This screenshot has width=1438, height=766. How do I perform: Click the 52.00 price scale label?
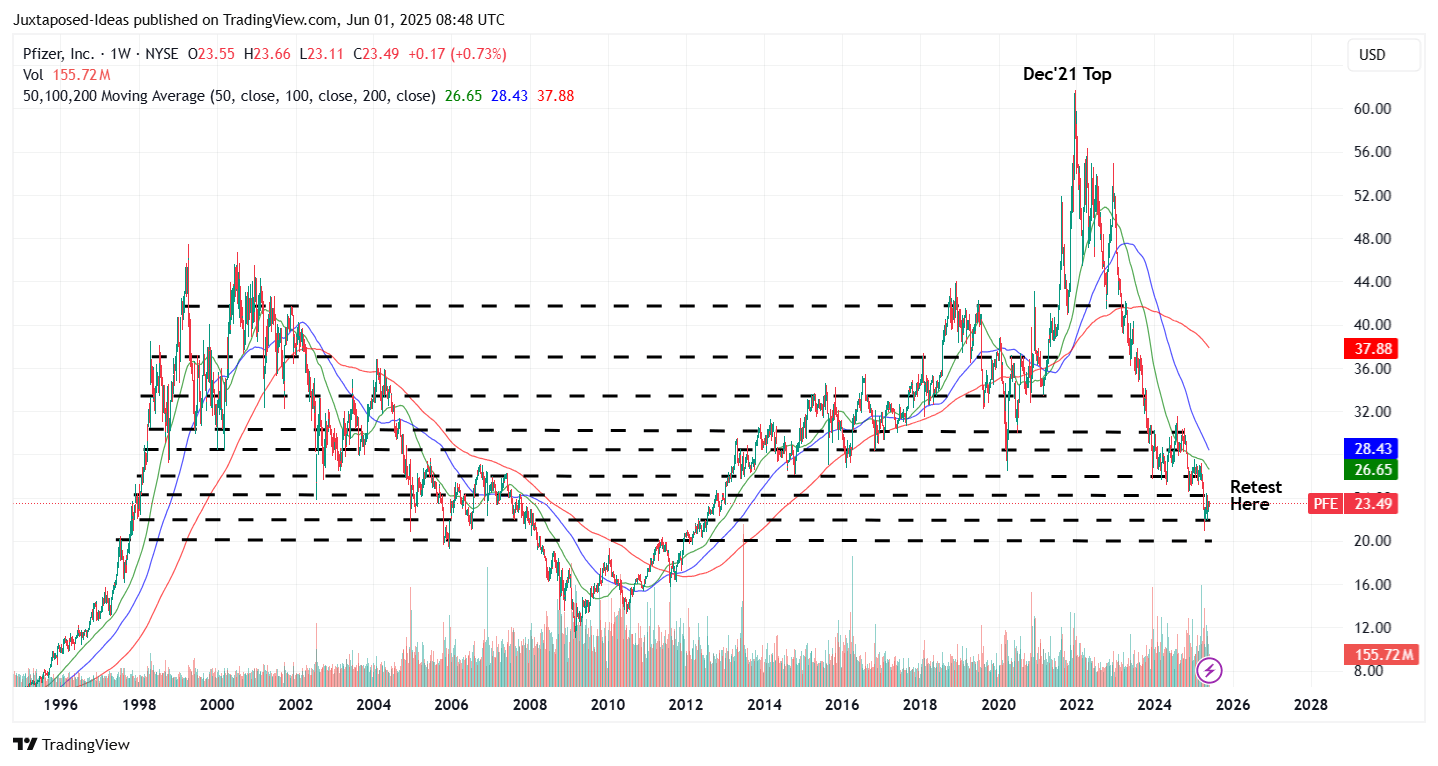click(1374, 195)
